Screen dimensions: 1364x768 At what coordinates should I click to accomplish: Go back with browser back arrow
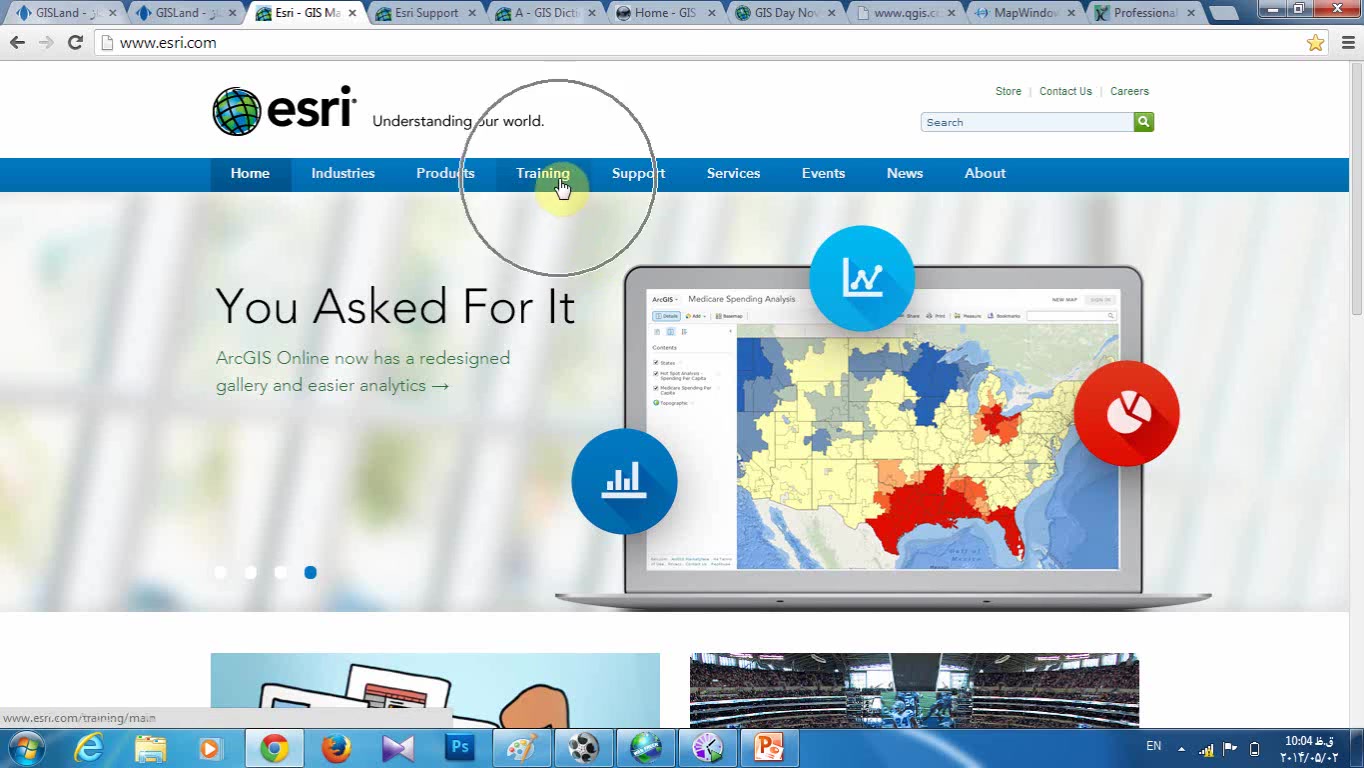click(x=17, y=42)
